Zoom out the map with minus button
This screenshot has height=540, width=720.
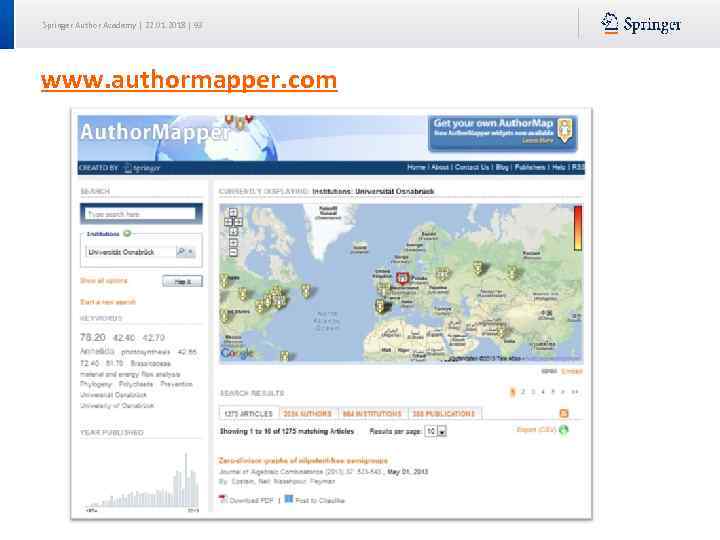pos(233,252)
